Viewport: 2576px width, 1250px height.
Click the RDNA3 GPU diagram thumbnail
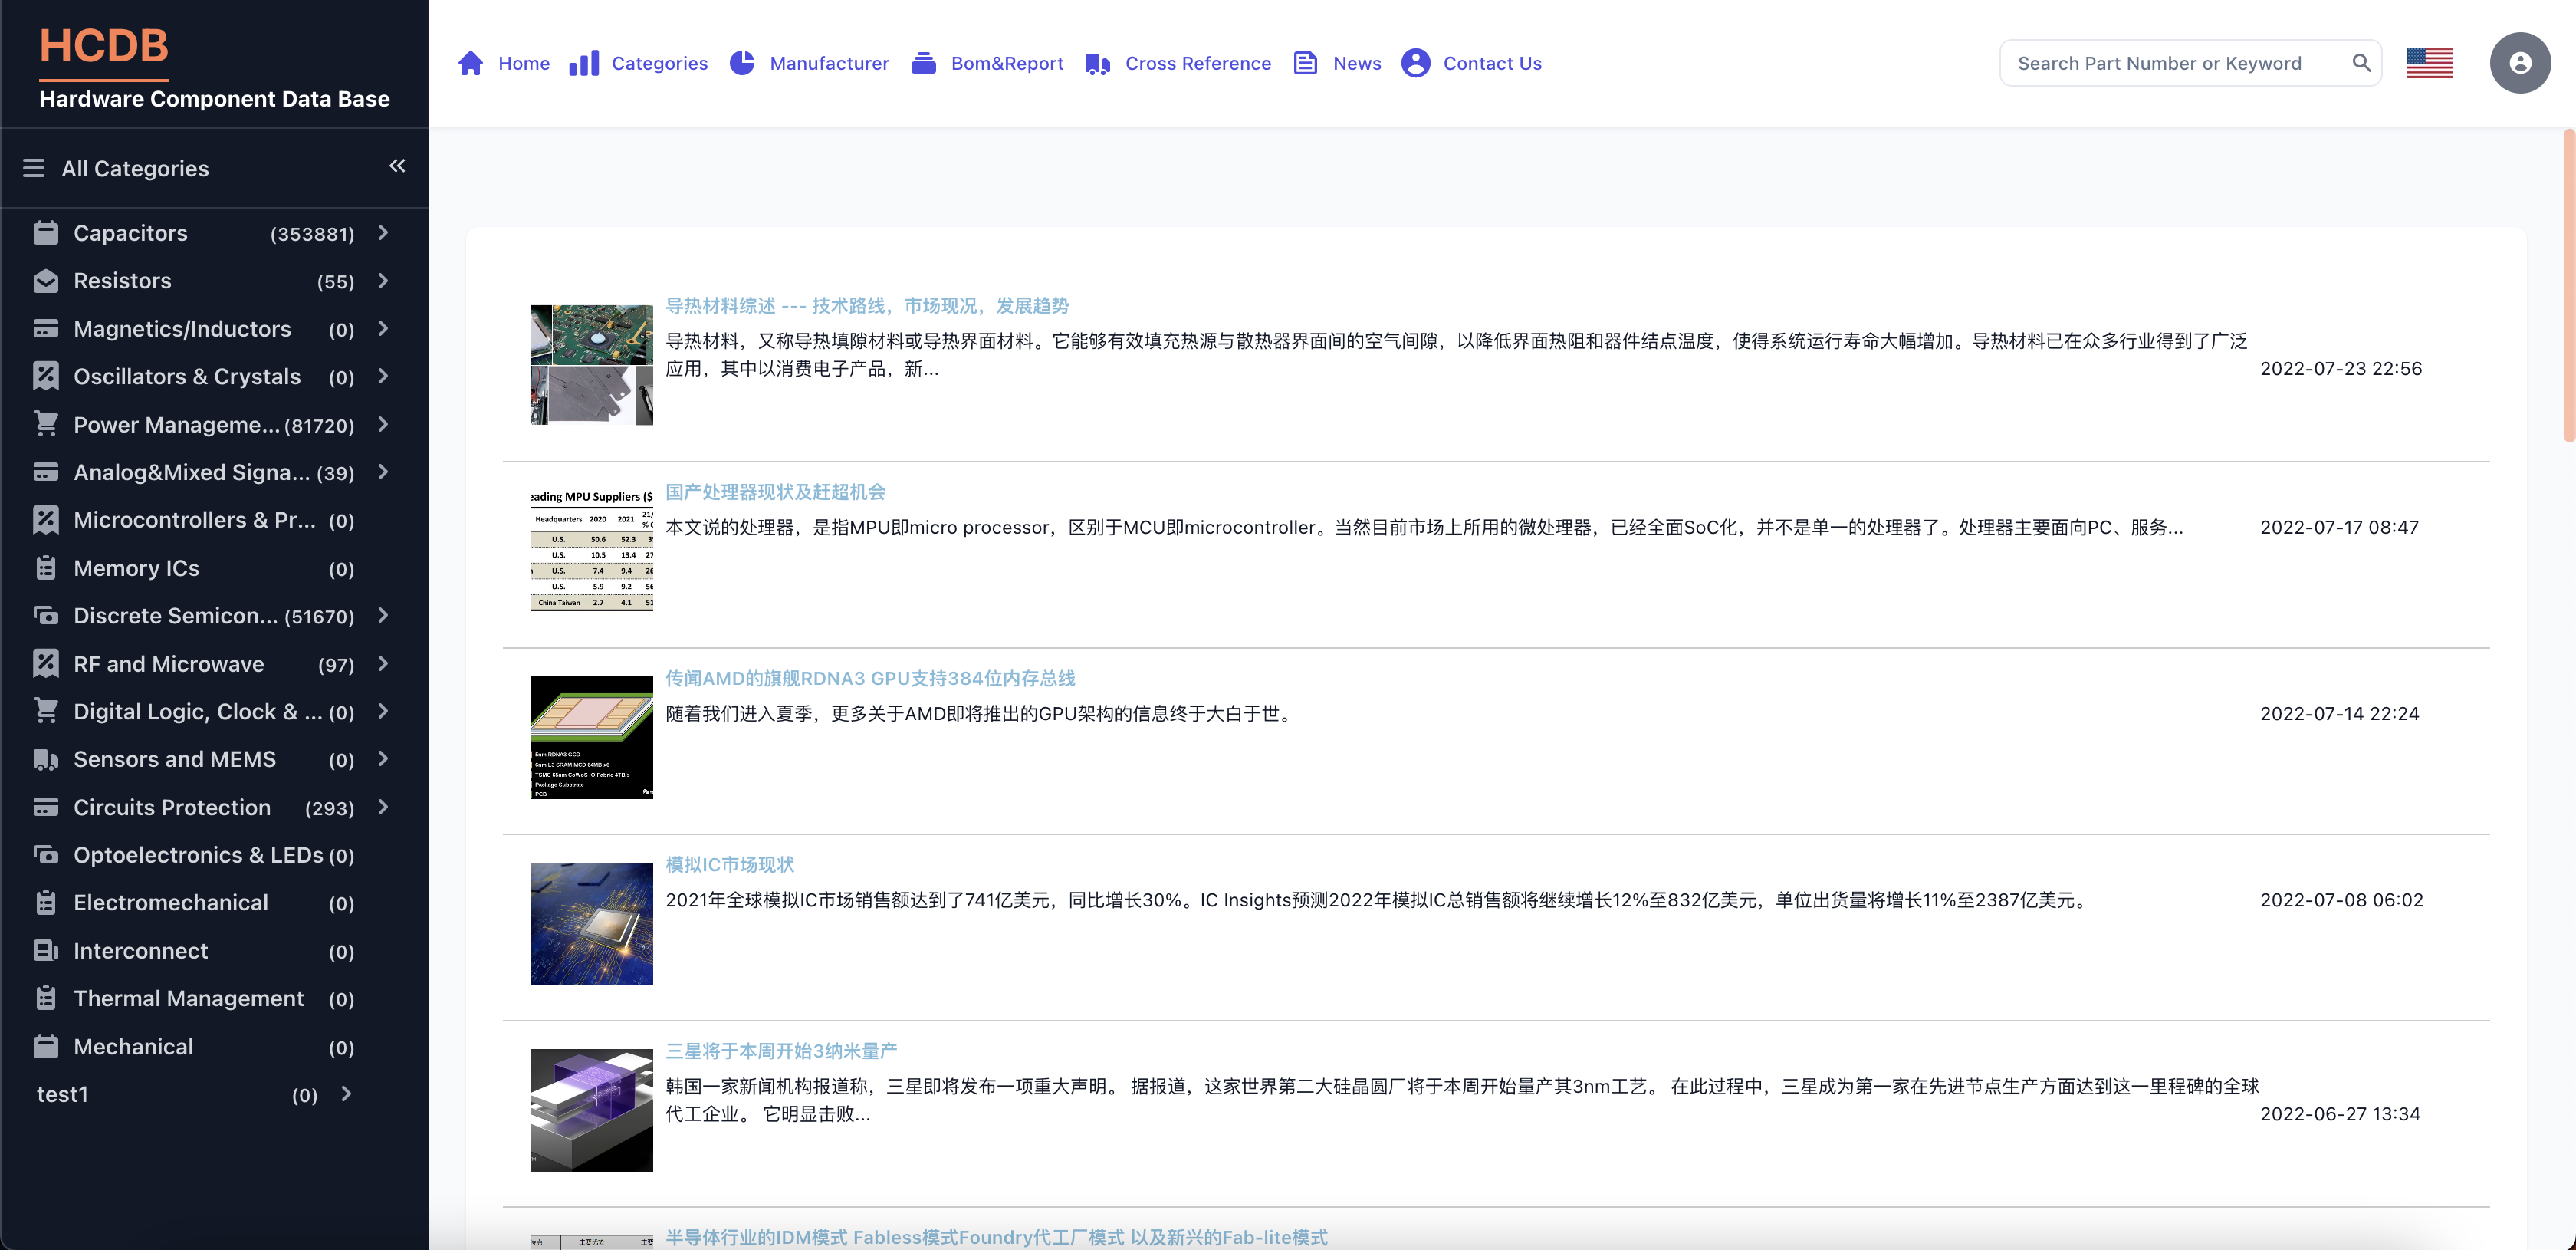pos(591,737)
